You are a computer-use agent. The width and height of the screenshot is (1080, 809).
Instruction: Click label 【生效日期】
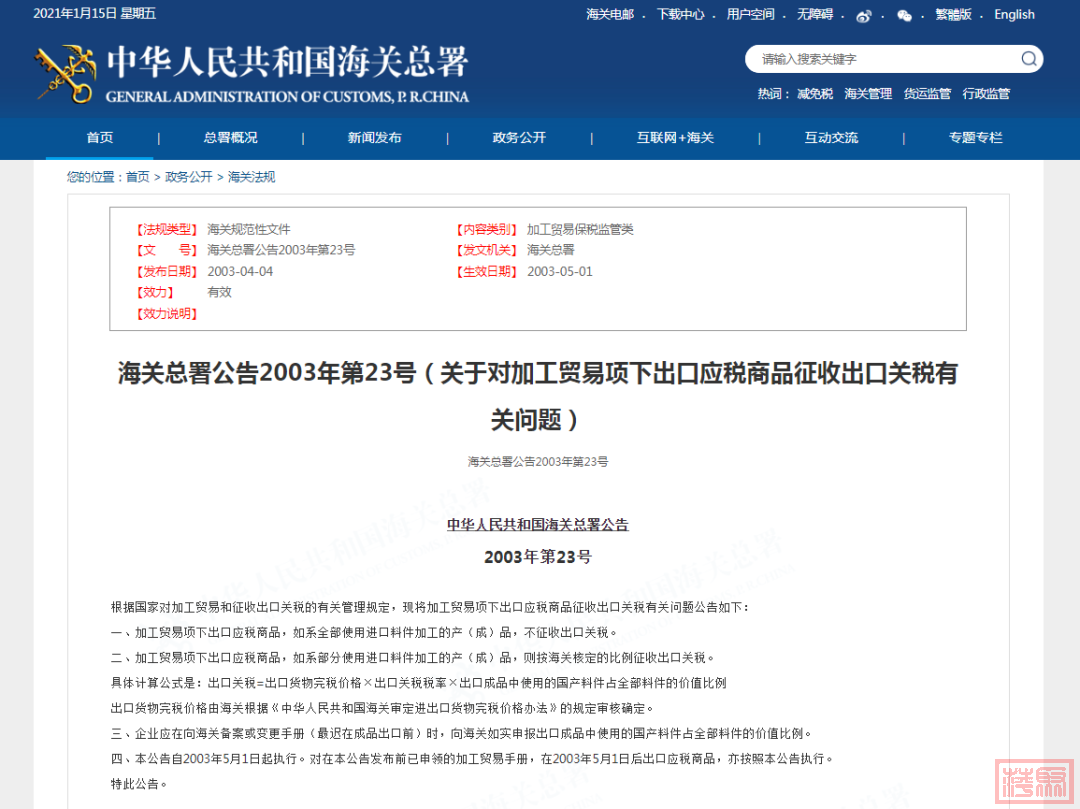coord(486,271)
